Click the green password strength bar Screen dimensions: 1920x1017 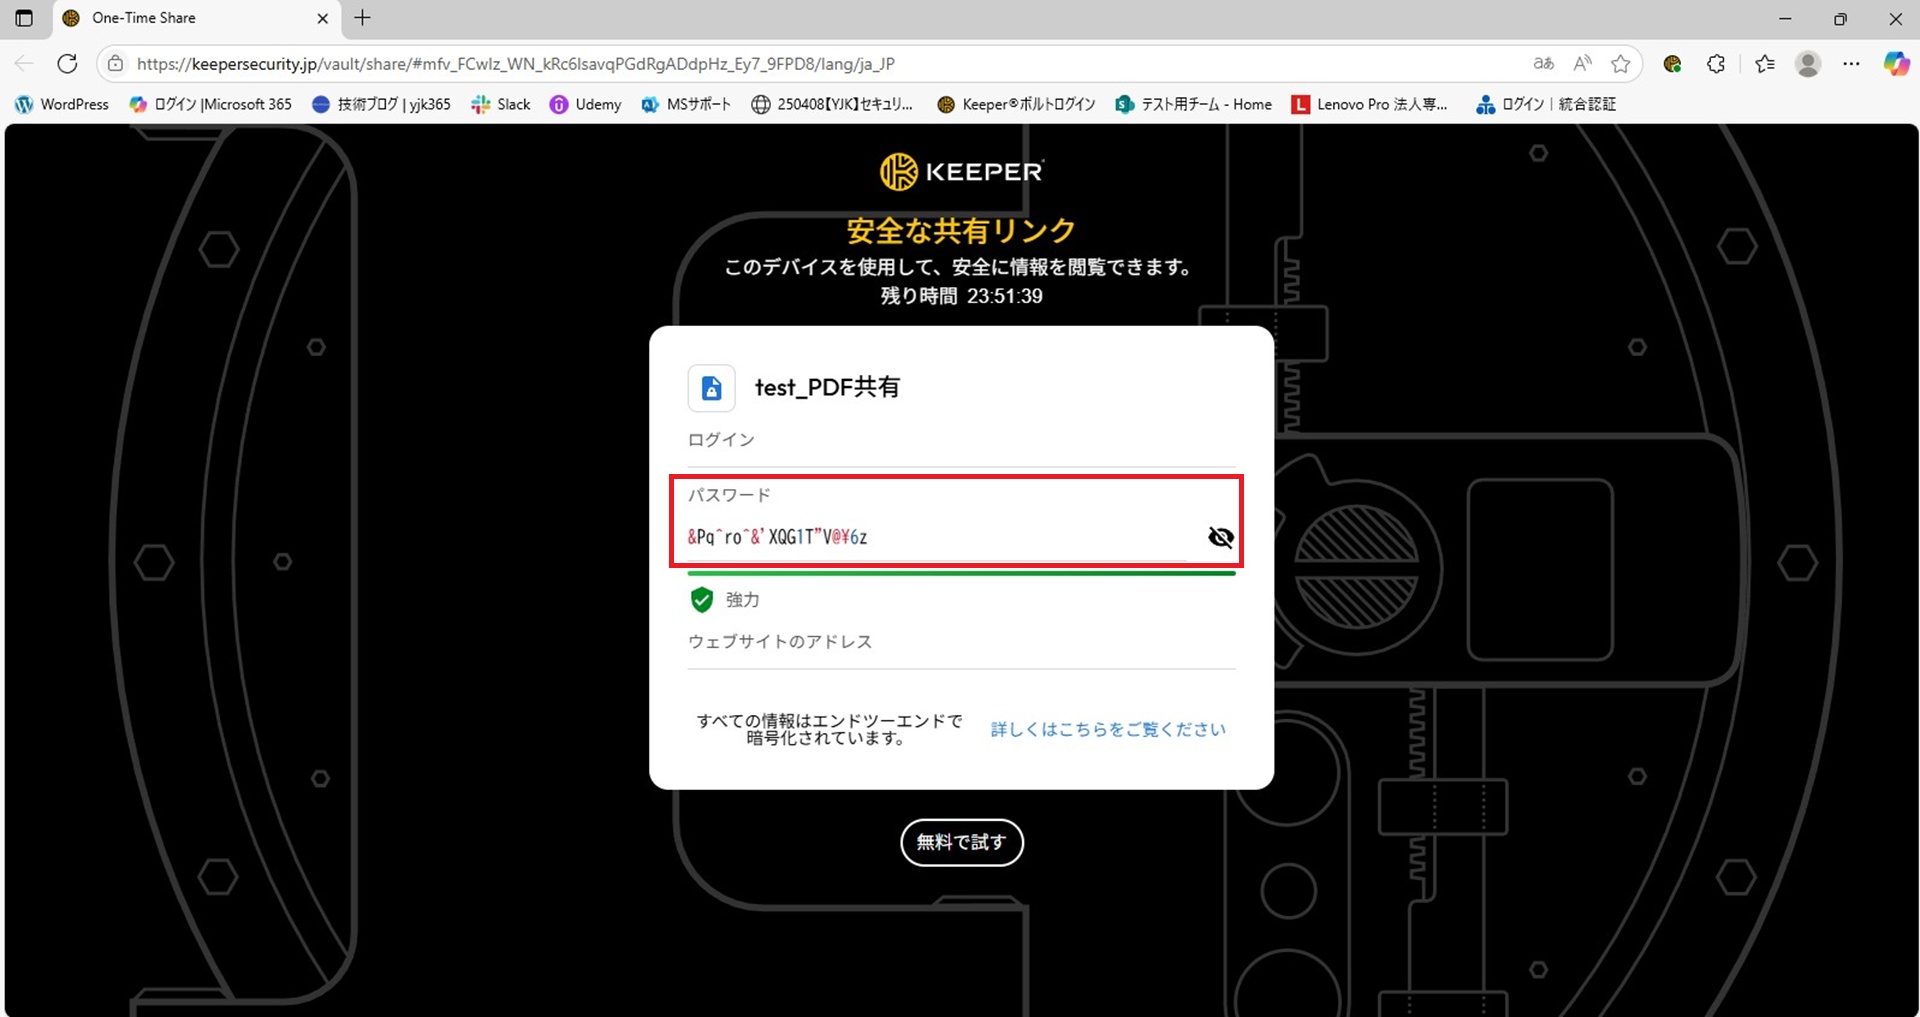coord(961,573)
